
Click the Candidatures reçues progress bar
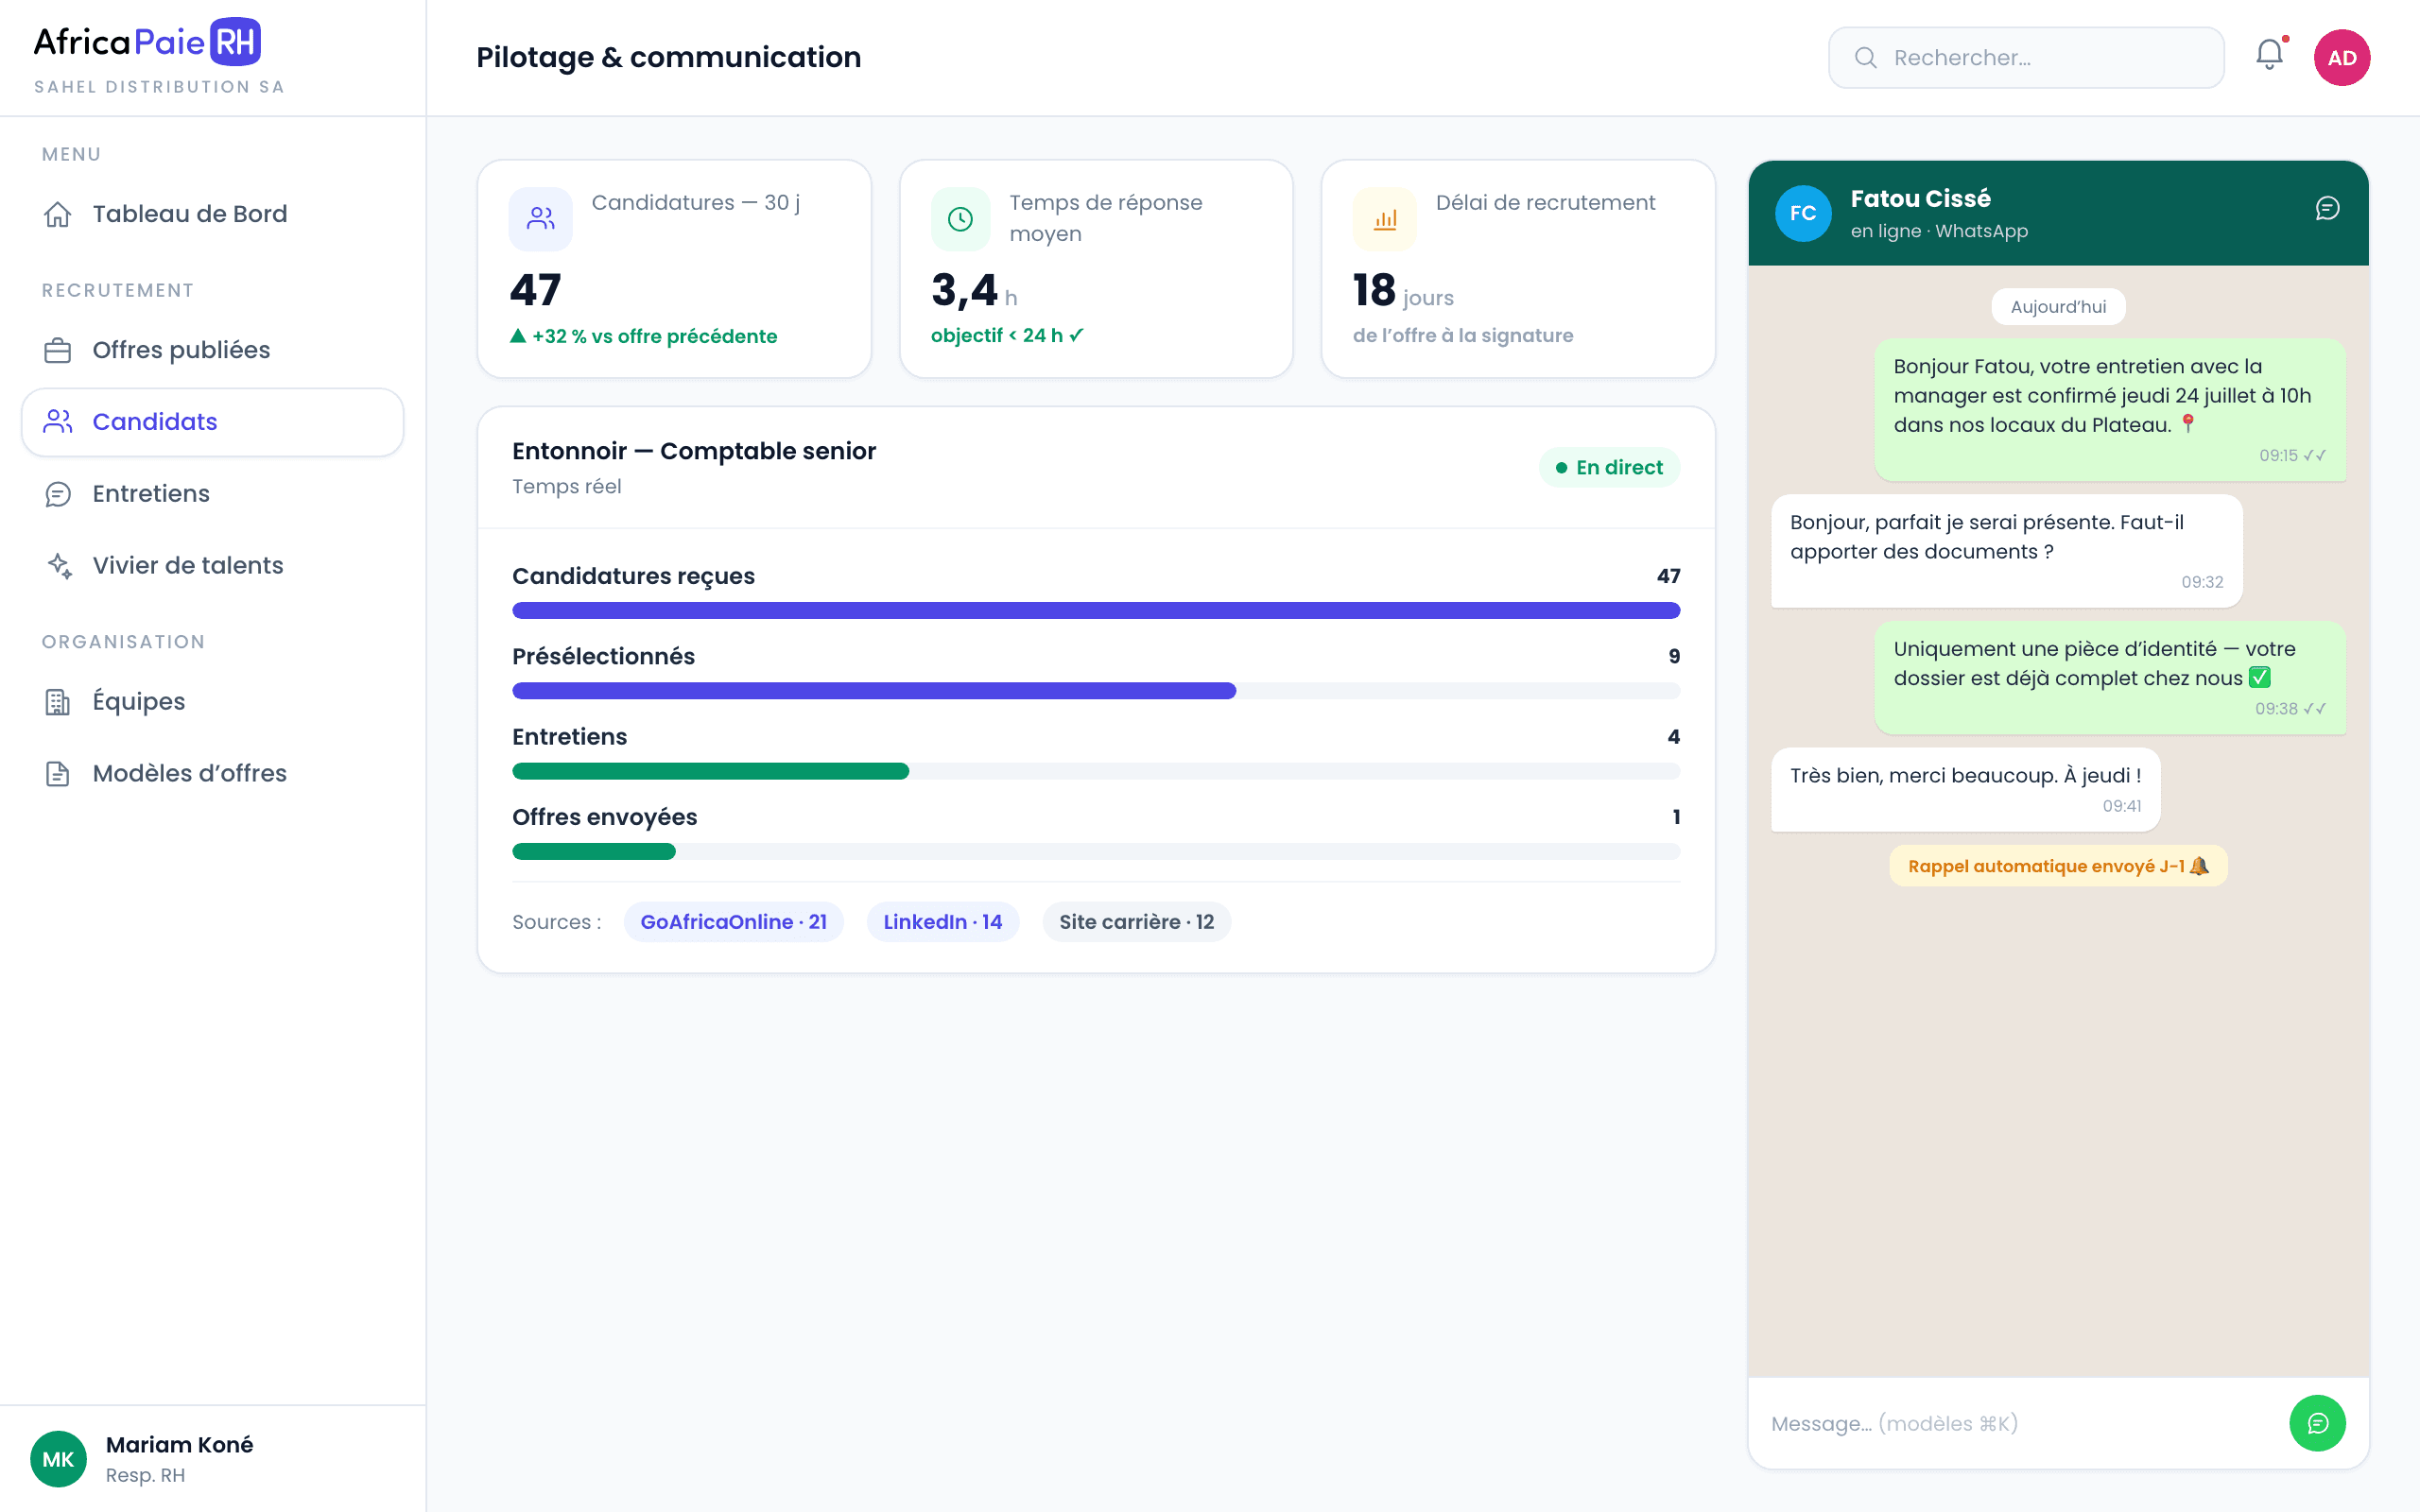pyautogui.click(x=1096, y=610)
